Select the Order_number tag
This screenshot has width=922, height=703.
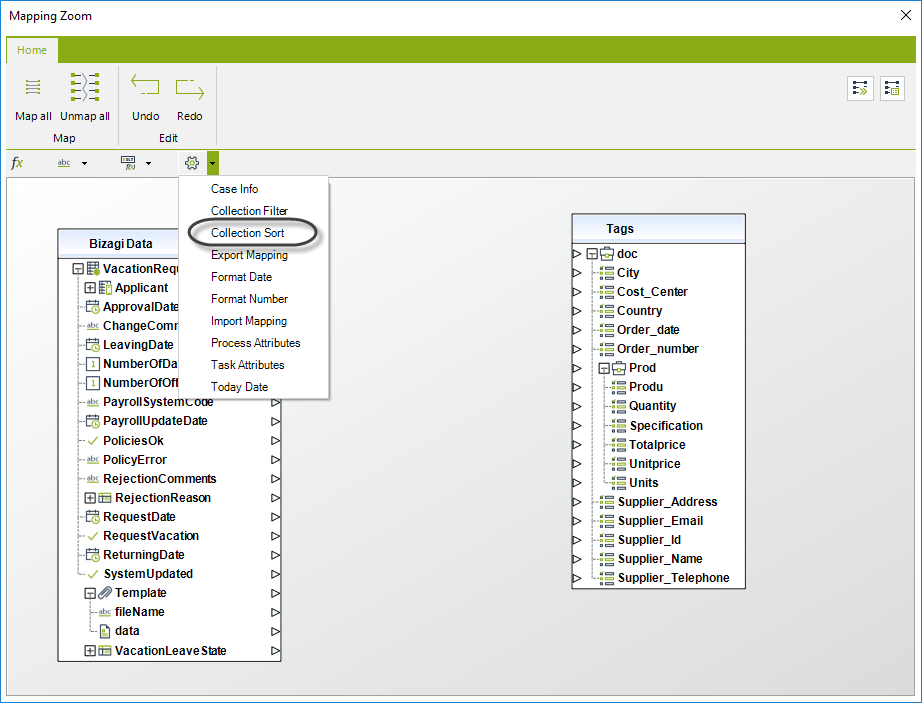coord(657,349)
